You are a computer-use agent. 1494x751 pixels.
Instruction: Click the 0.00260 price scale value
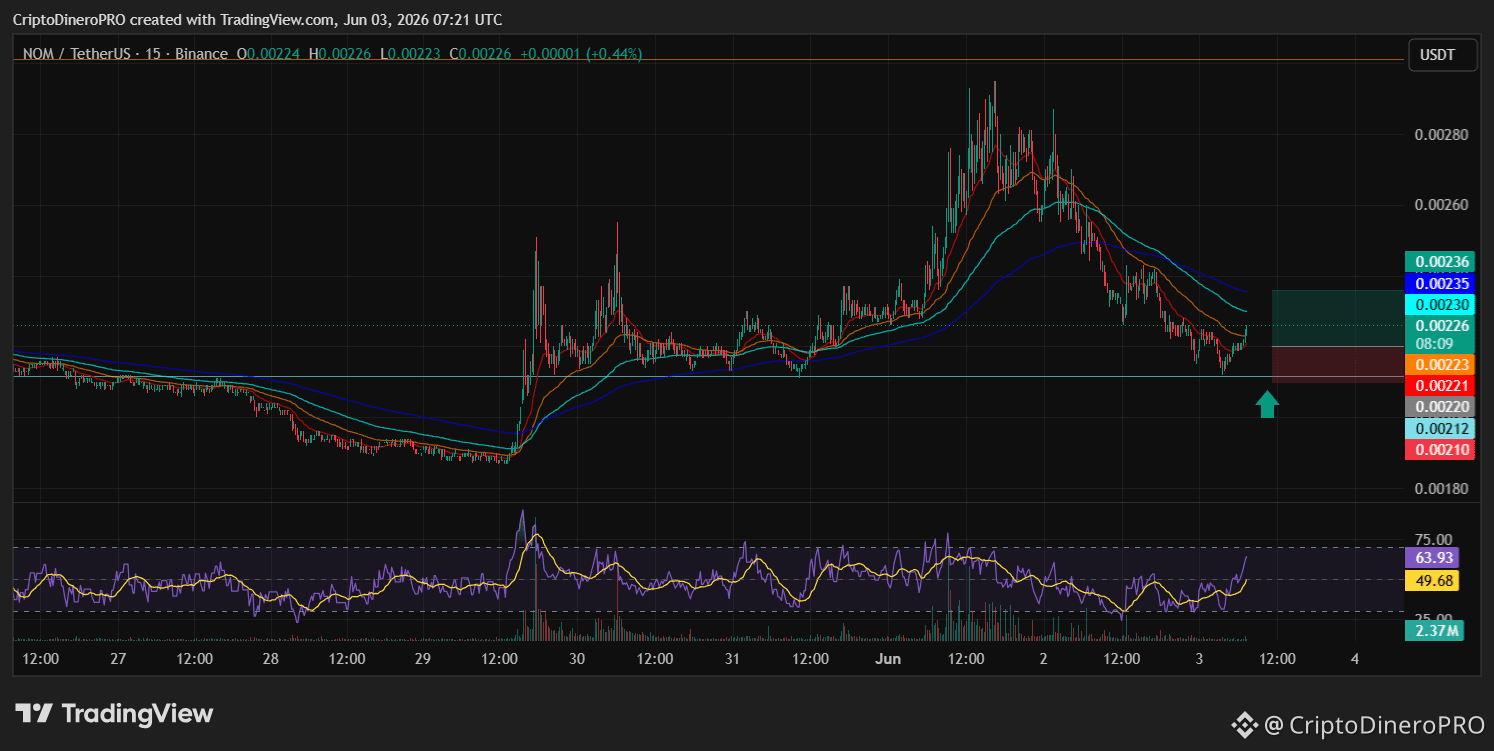pos(1441,205)
